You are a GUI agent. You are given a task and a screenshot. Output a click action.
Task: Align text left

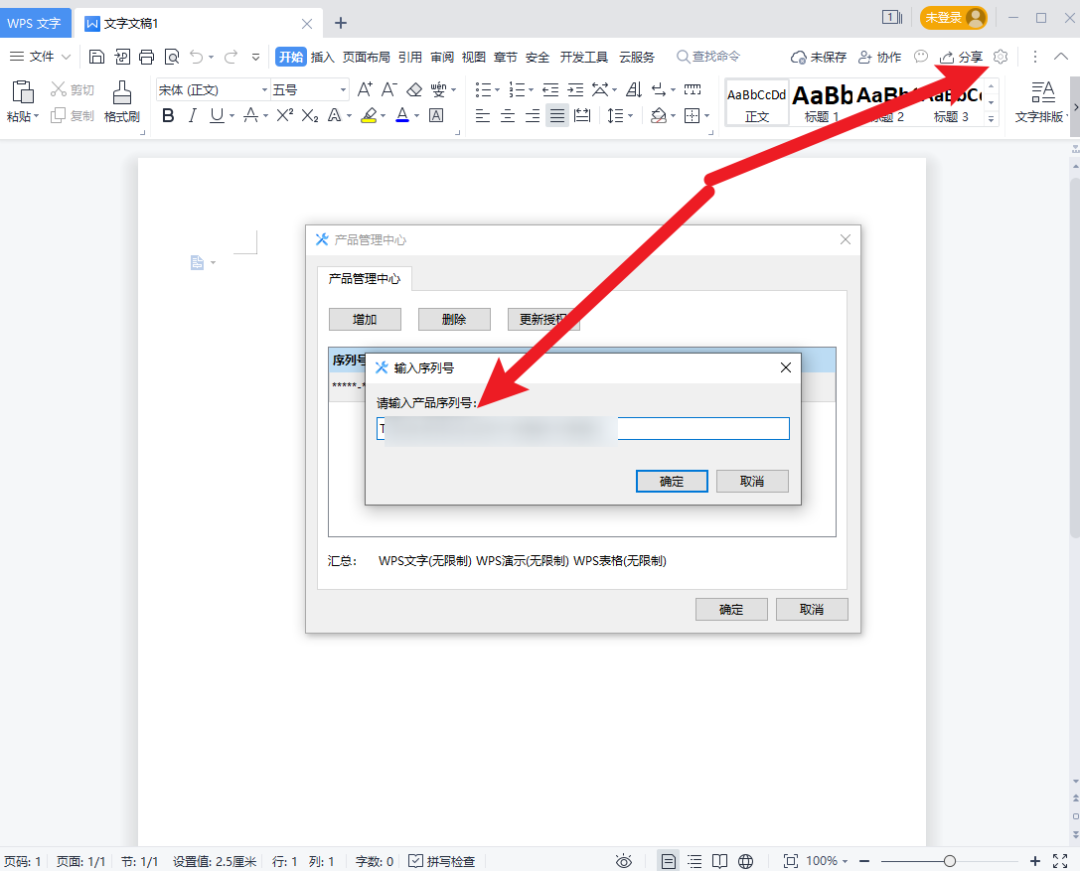pos(483,116)
